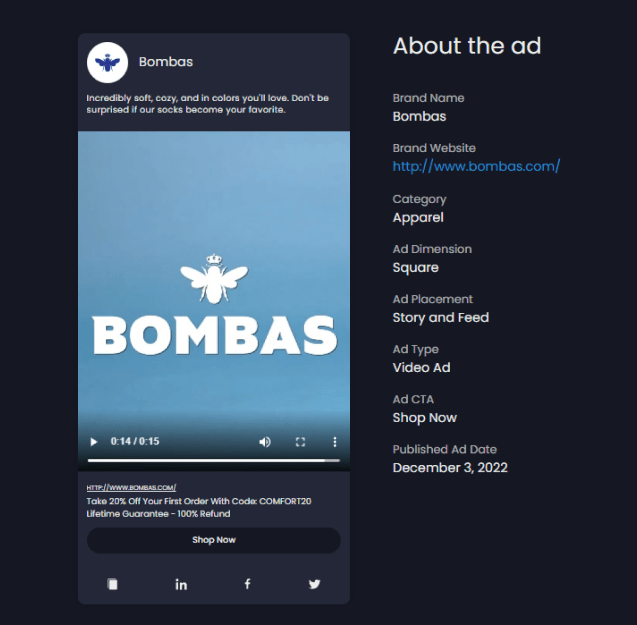637x625 pixels.
Task: Click the copy icon below the ad
Action: point(113,584)
